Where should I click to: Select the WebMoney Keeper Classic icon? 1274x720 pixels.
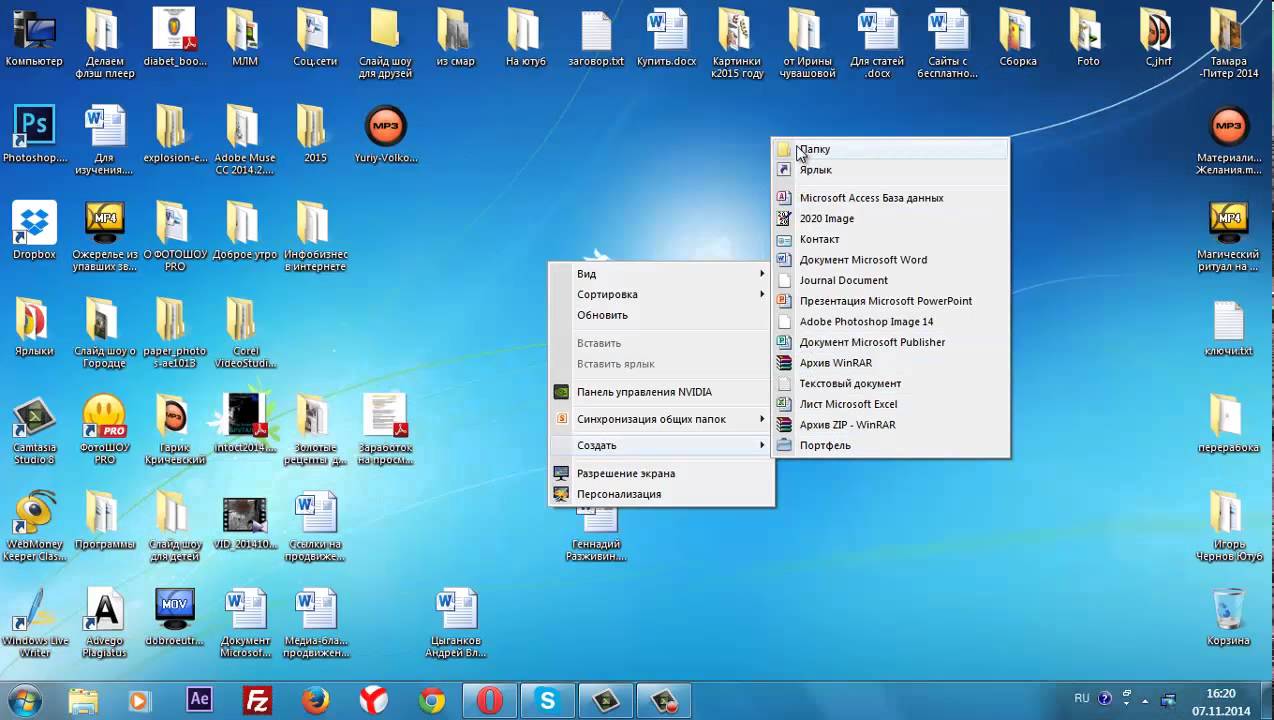pos(34,527)
